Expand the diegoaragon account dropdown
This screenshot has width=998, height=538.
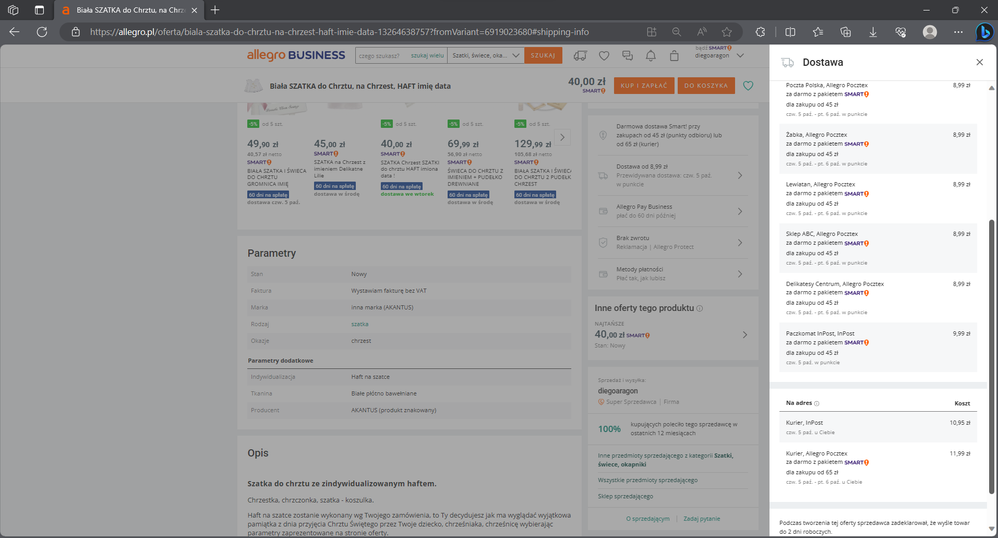click(x=741, y=56)
